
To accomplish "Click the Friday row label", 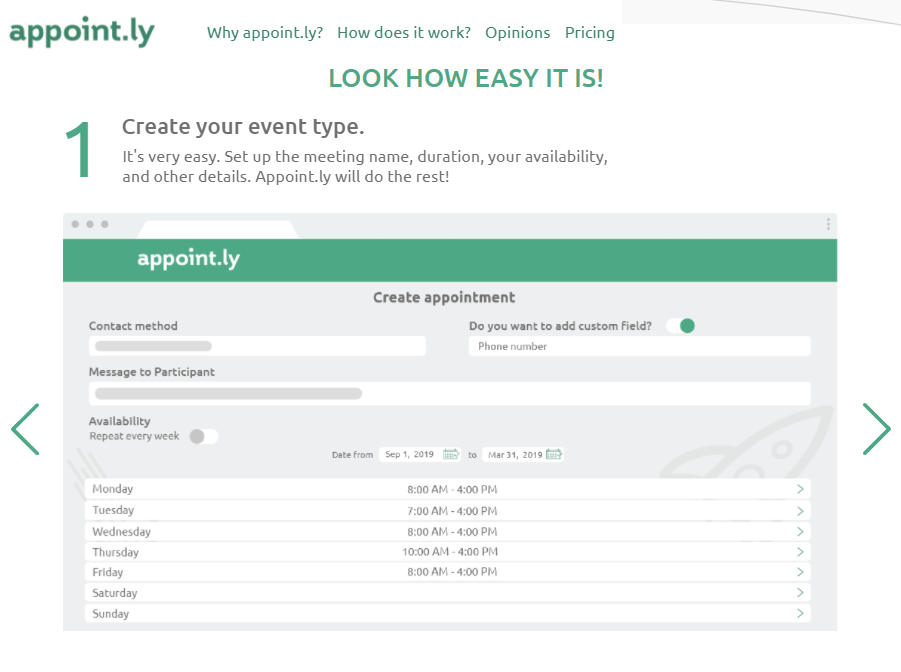I will coord(107,572).
